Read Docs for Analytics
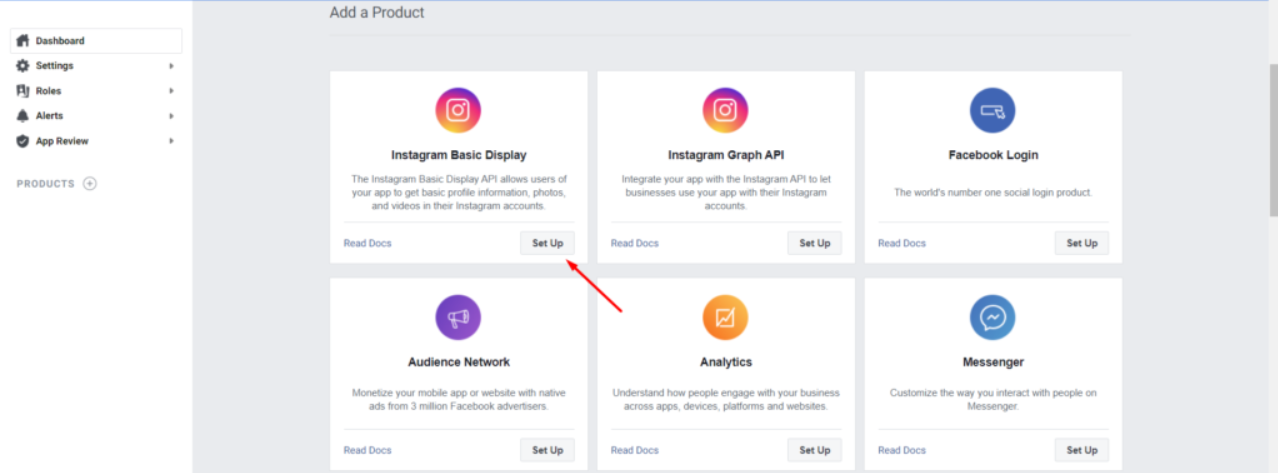 (635, 450)
